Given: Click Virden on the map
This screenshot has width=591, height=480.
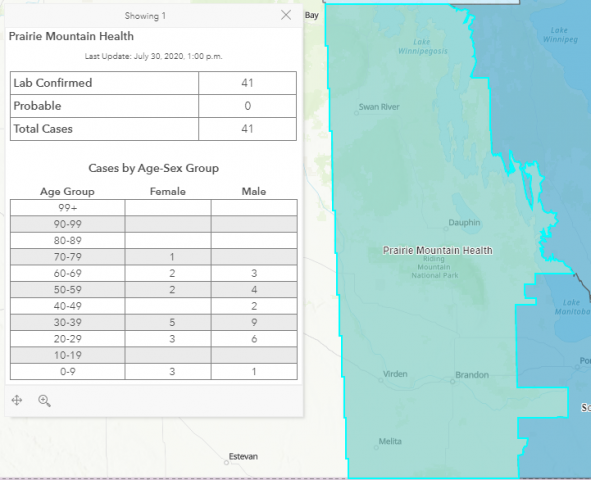Looking at the screenshot, I should [x=395, y=374].
